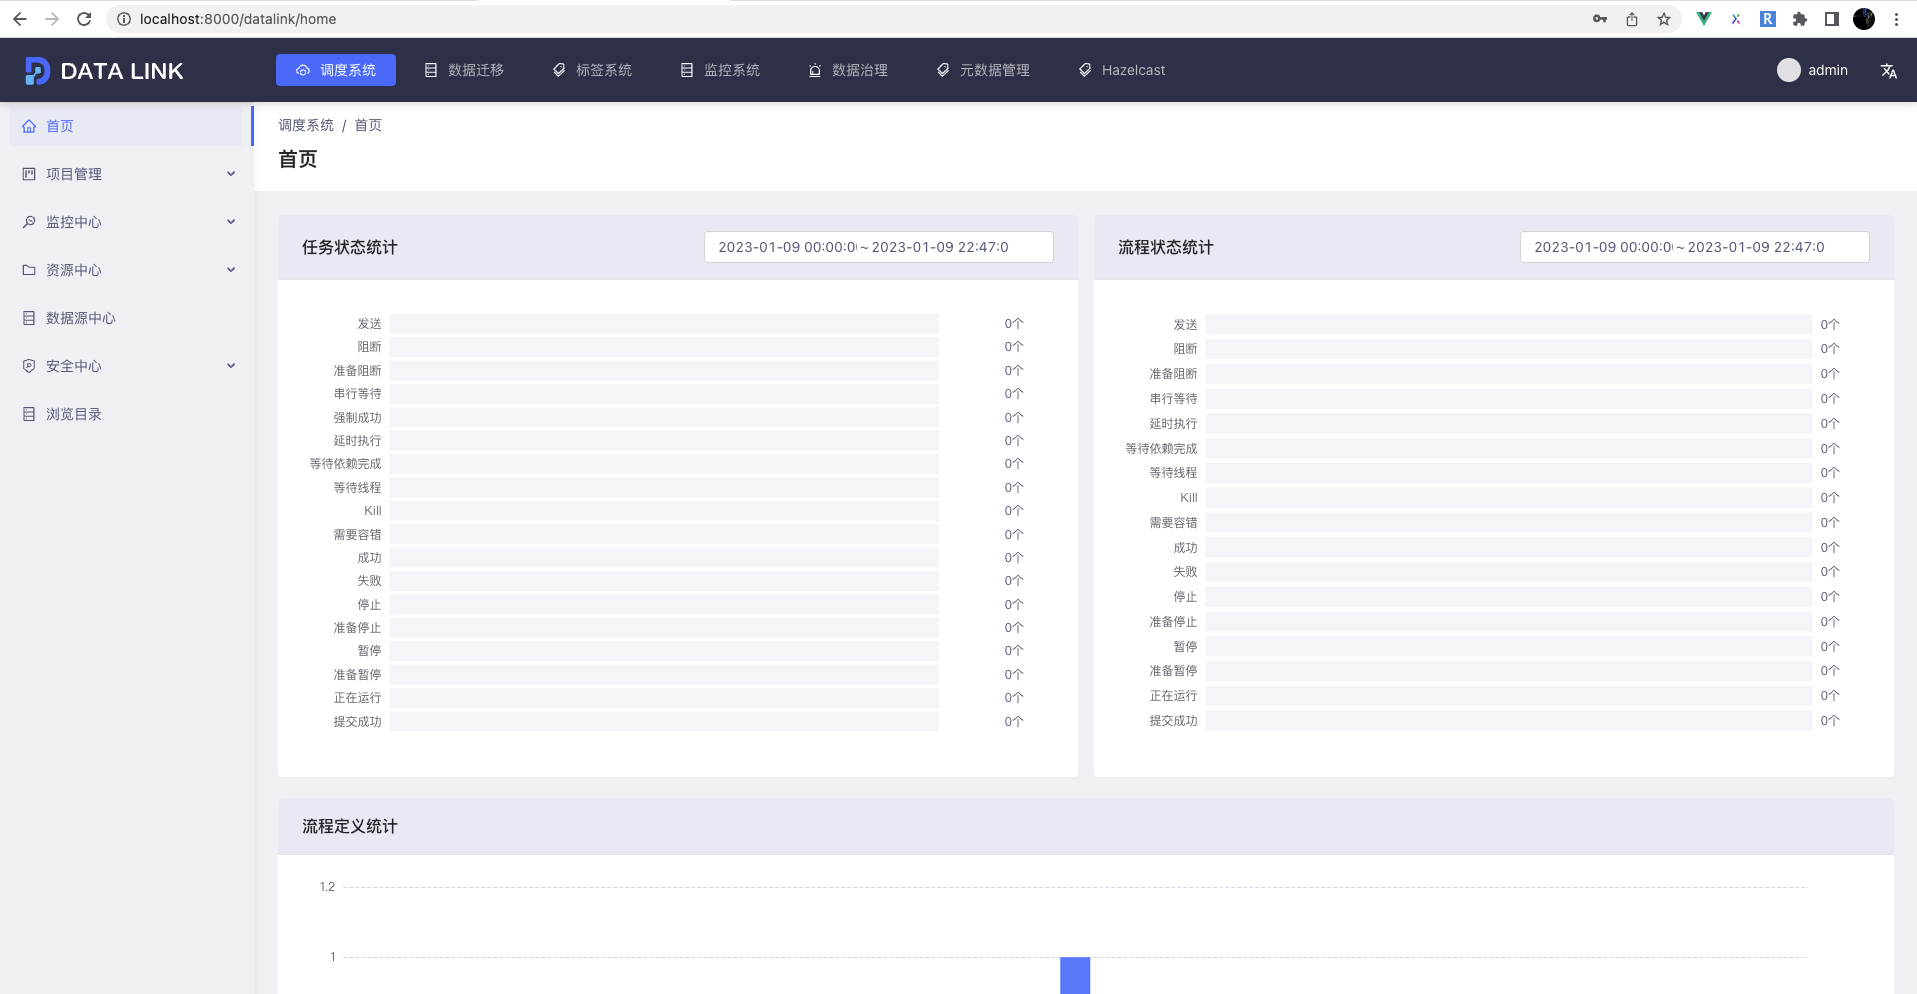Viewport: 1917px width, 994px height.
Task: Expand the 安全中心 chevron
Action: pos(231,366)
